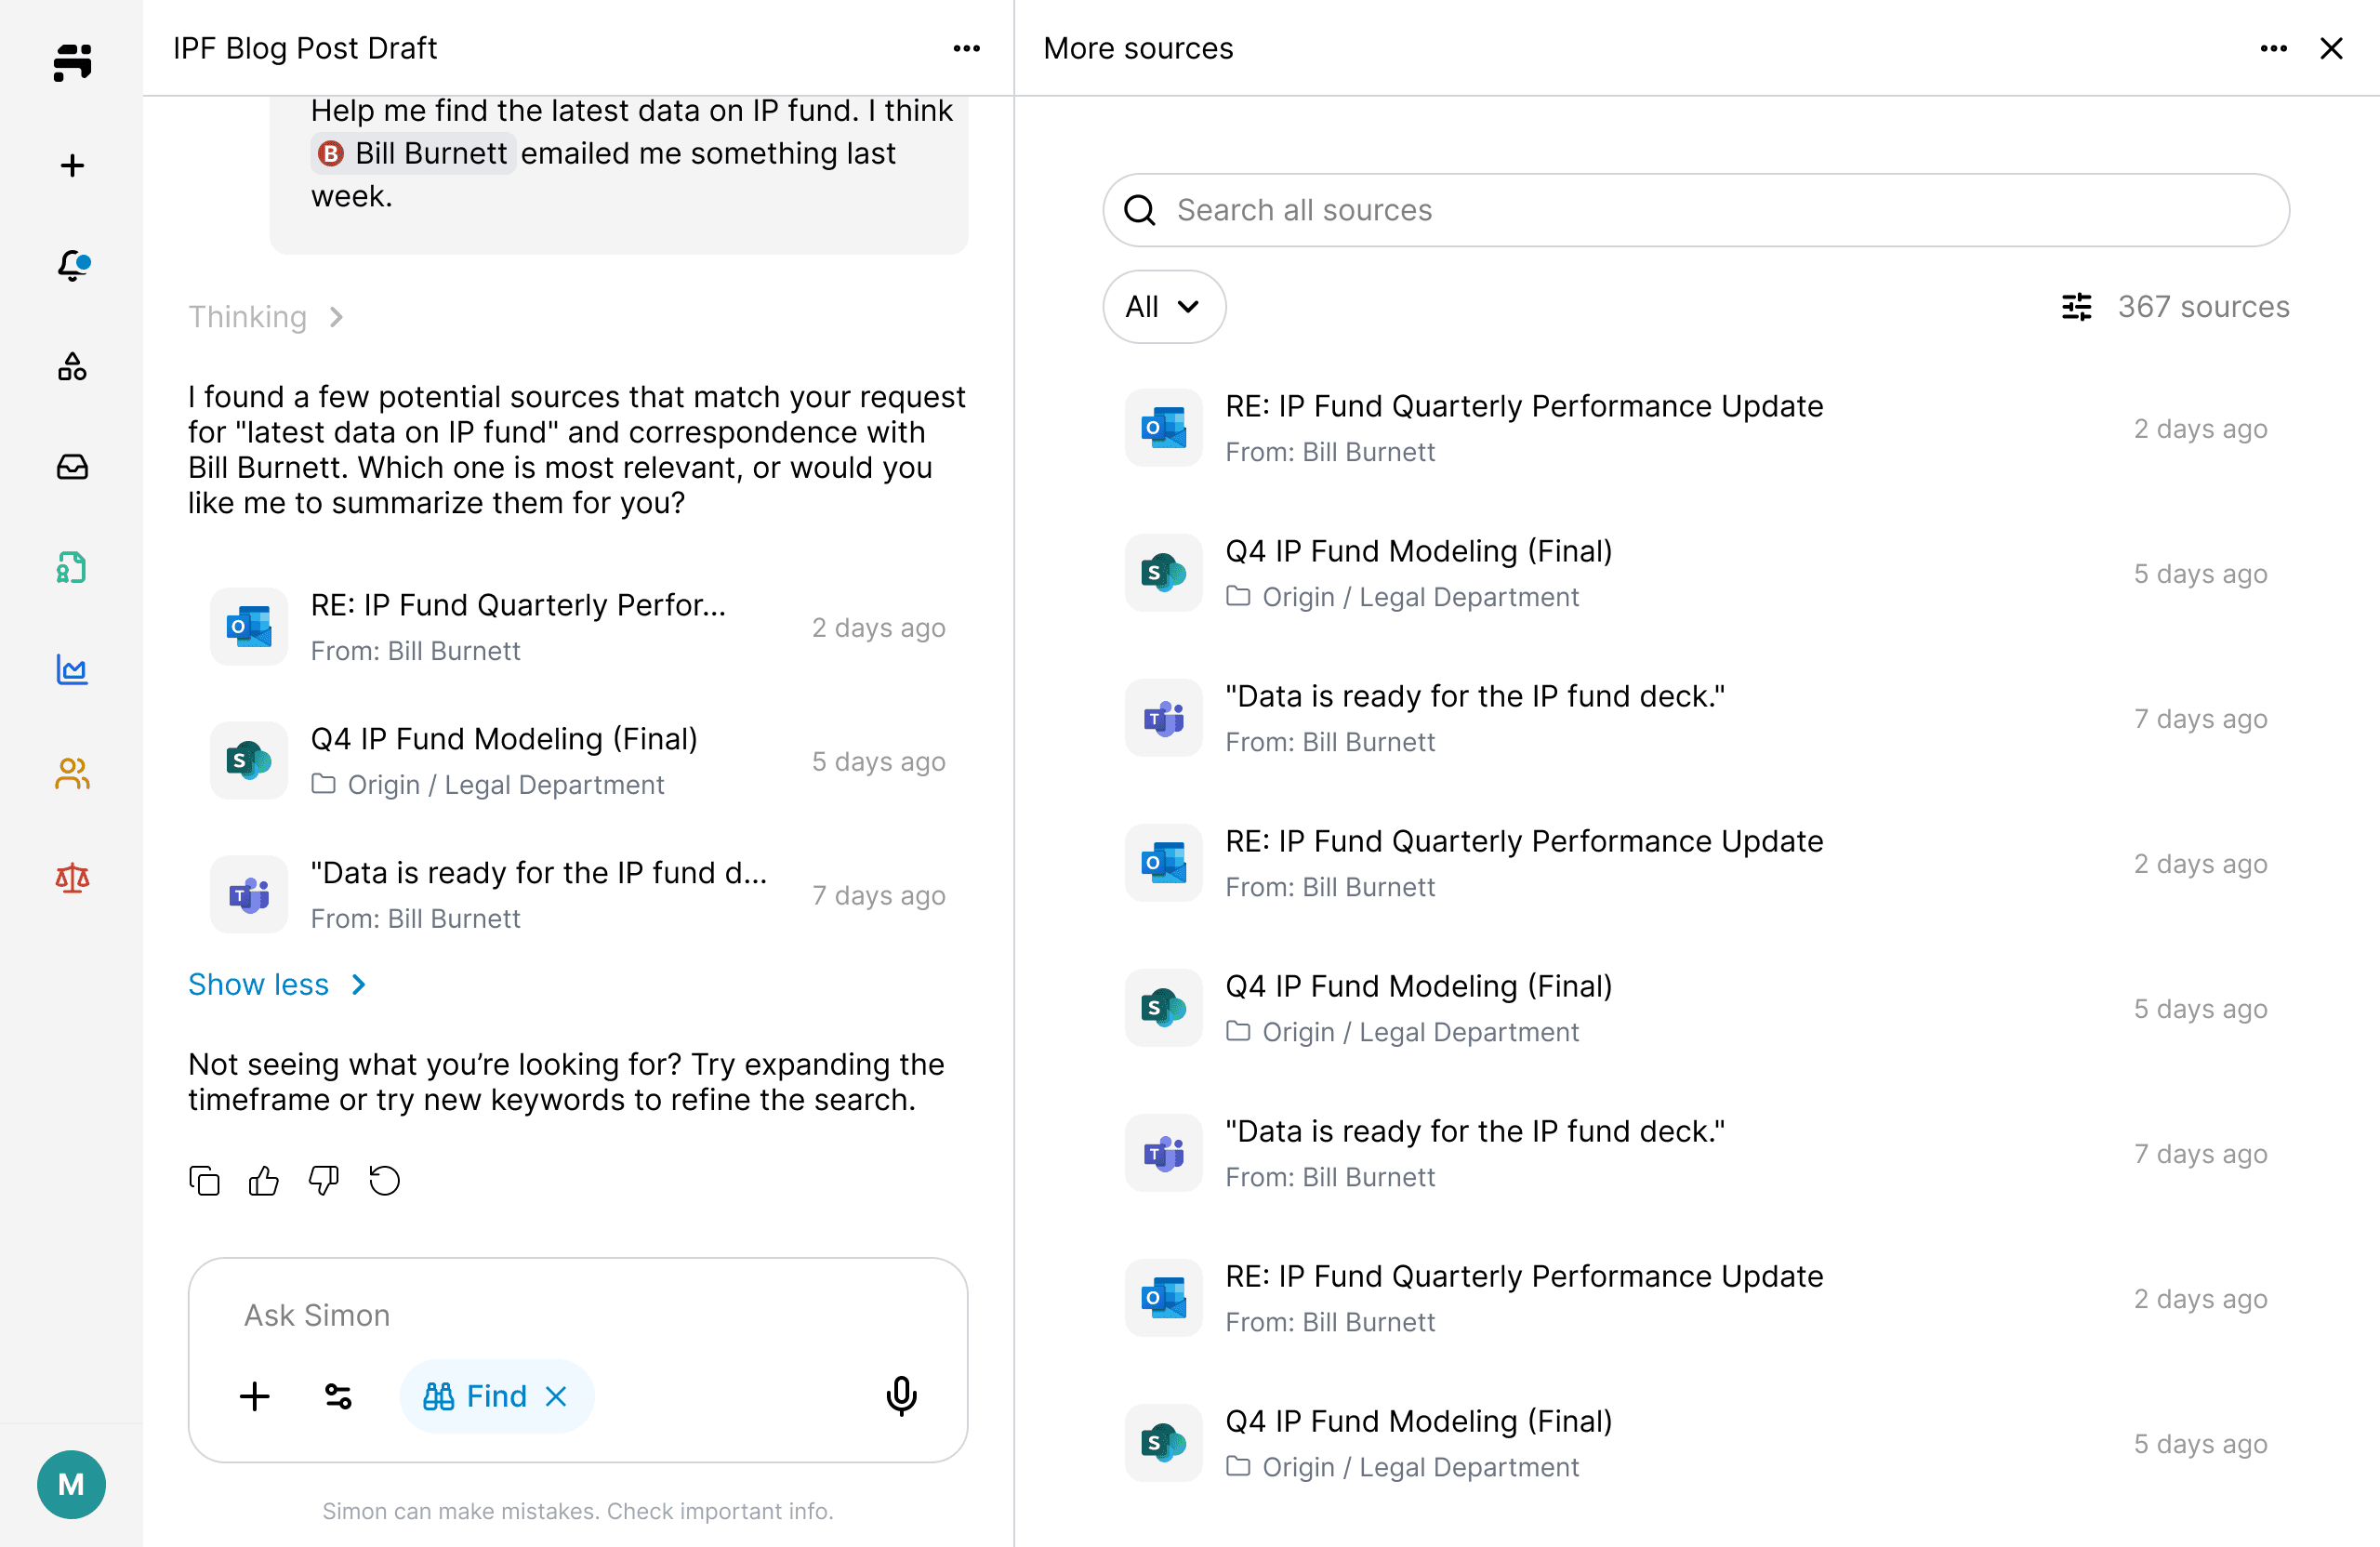The width and height of the screenshot is (2380, 1547).
Task: Click the 367 sources filter icon
Action: [x=2076, y=307]
